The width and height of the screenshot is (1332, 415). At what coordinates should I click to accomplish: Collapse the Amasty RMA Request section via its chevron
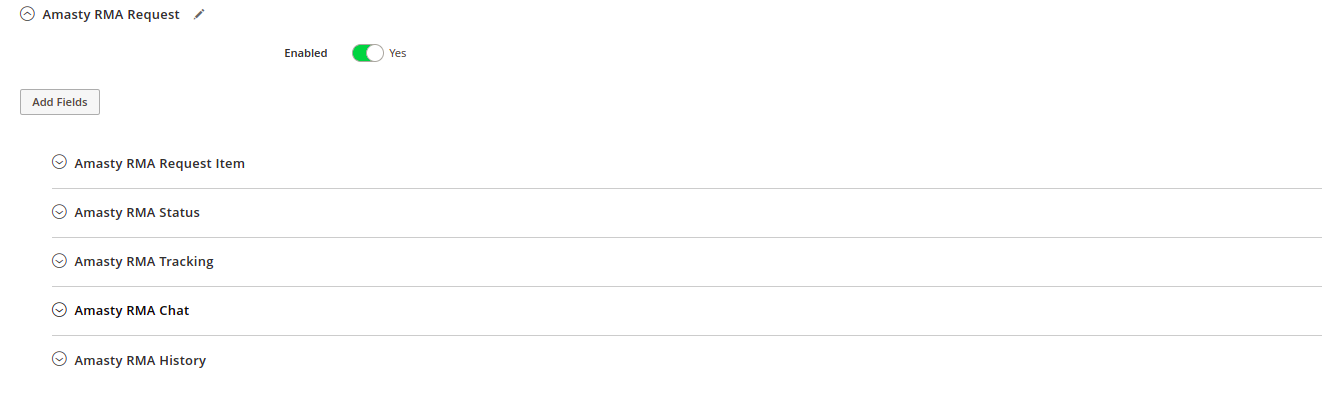(x=27, y=15)
